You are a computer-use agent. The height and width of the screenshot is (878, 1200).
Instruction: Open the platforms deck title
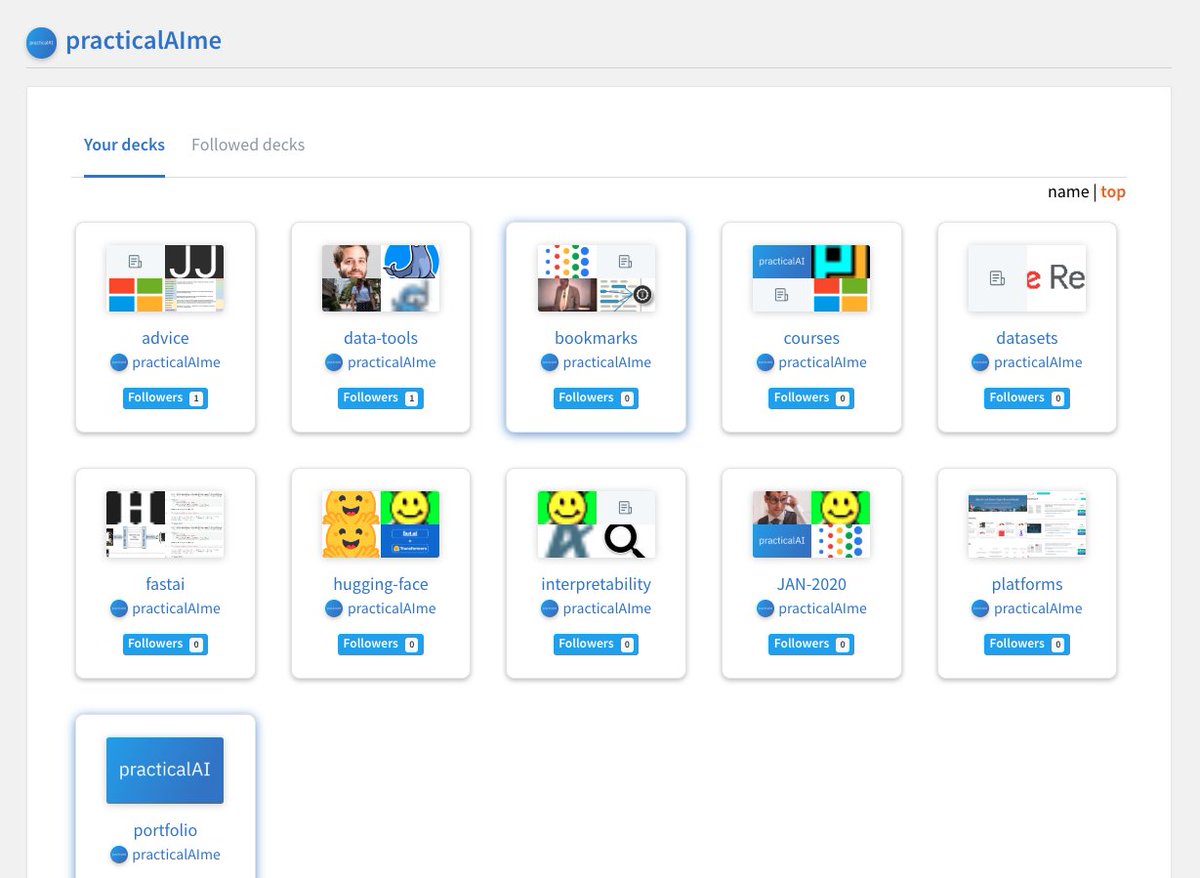tap(1027, 584)
